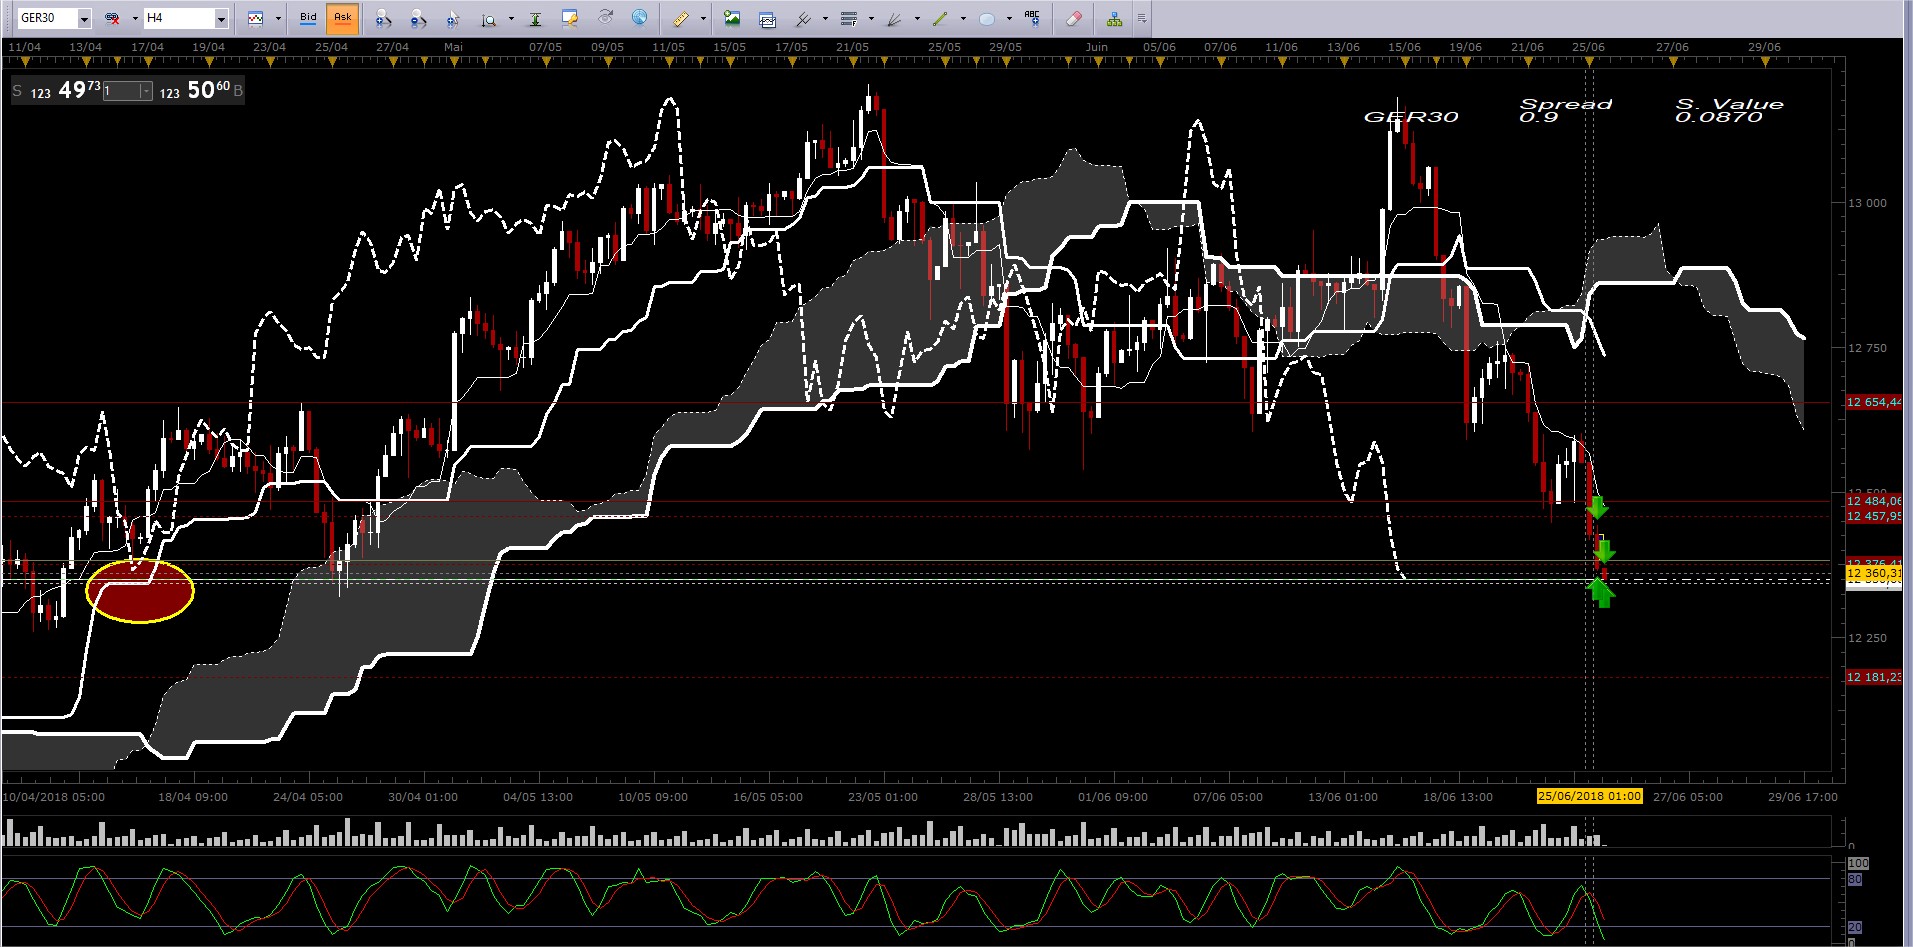Click the S. Value 0.0870 label

(1729, 110)
